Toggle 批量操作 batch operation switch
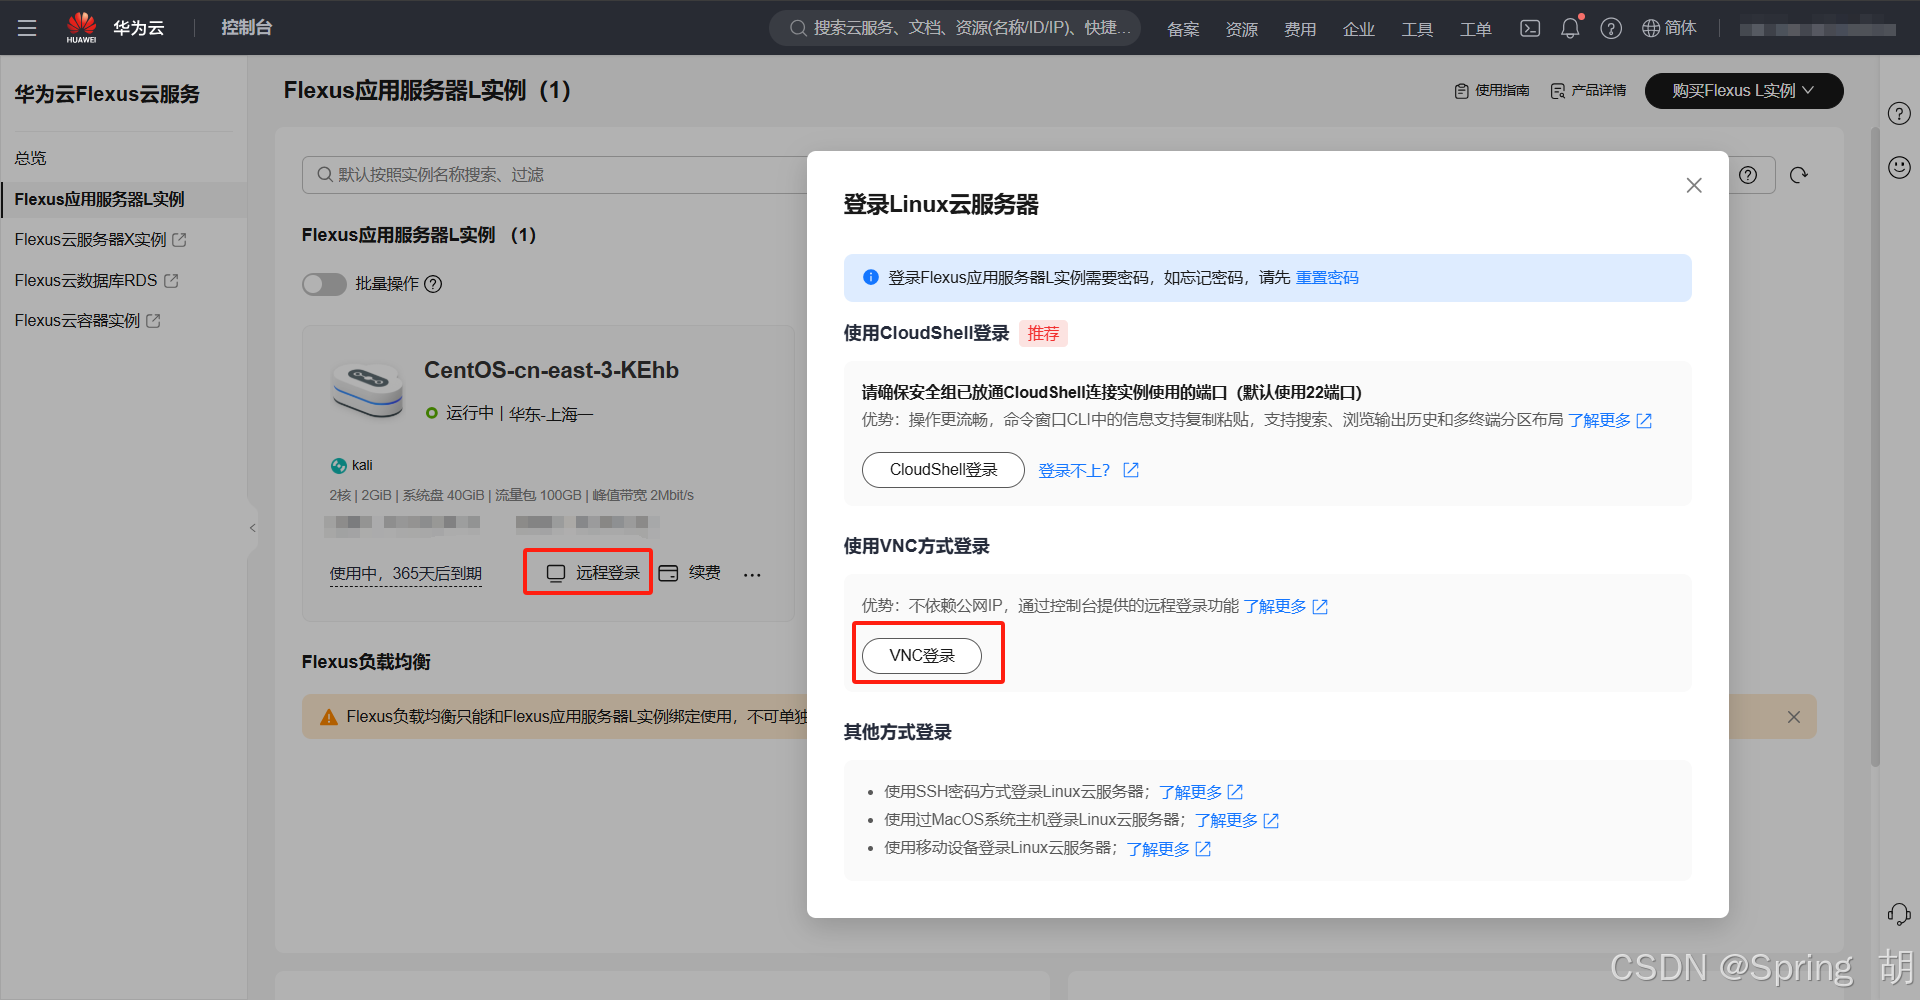The height and width of the screenshot is (1000, 1920). [324, 284]
